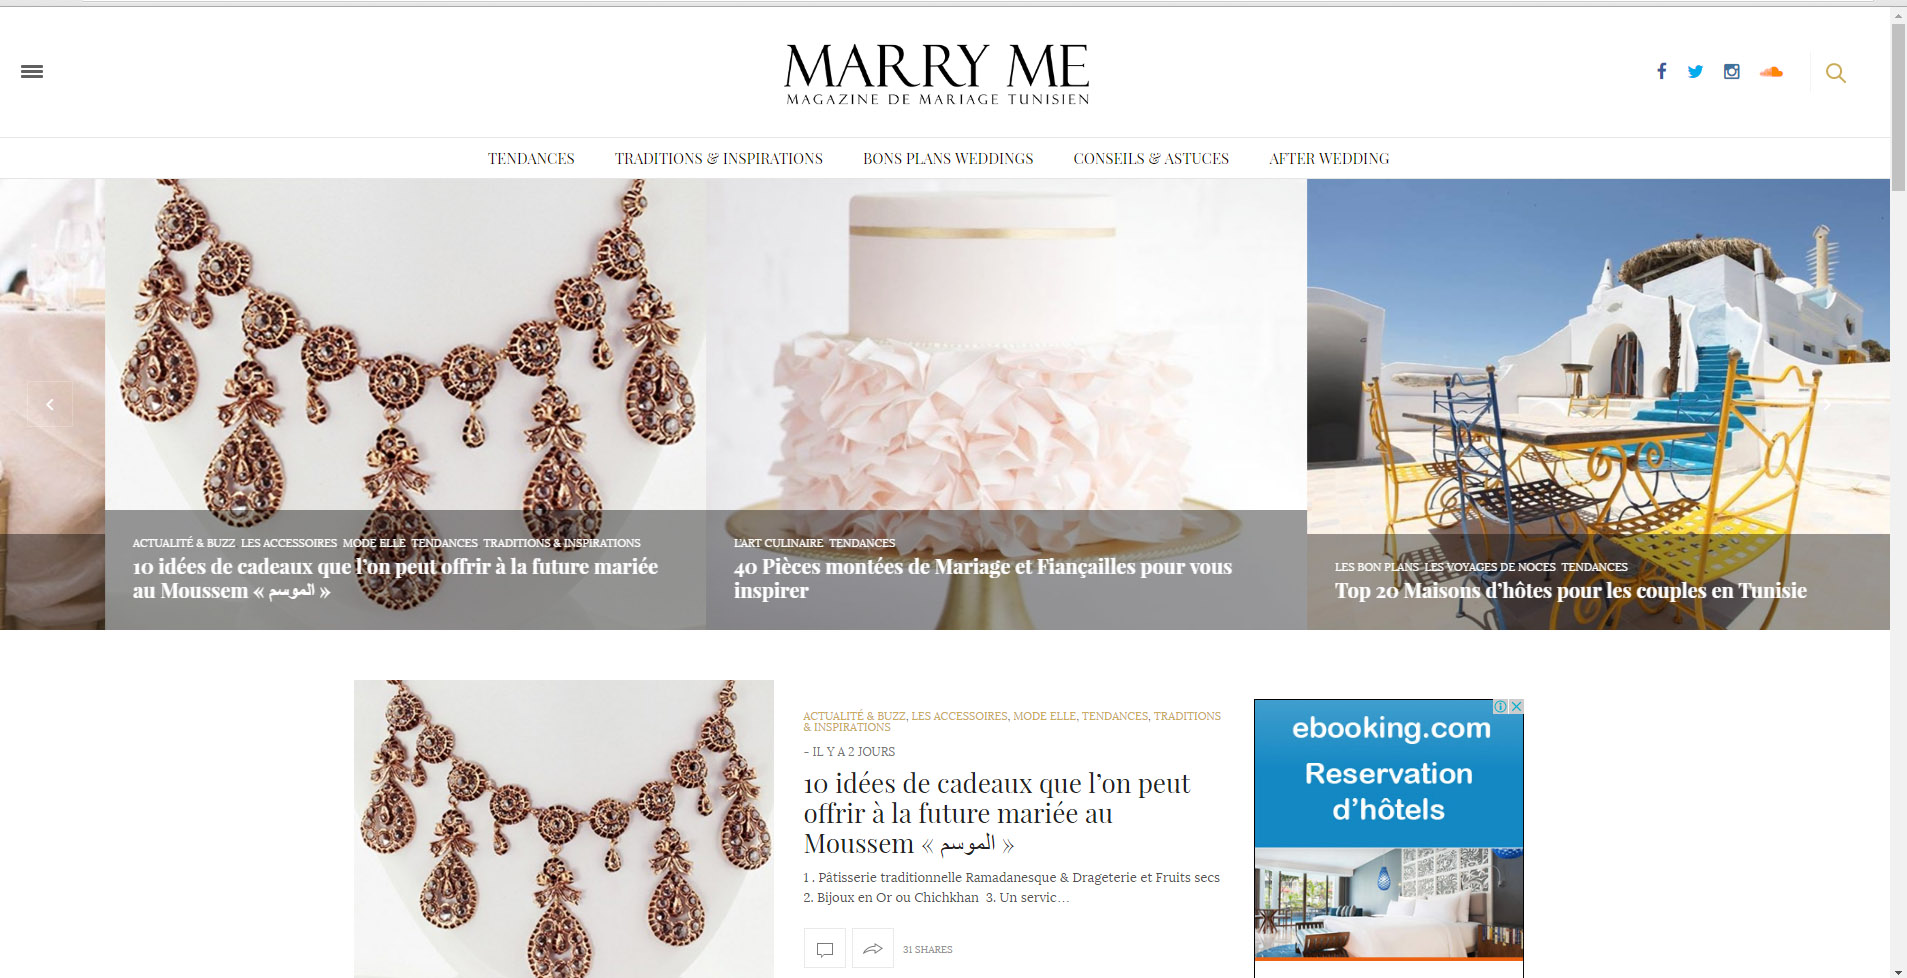
Task: Open the Instagram icon link
Action: tap(1732, 71)
